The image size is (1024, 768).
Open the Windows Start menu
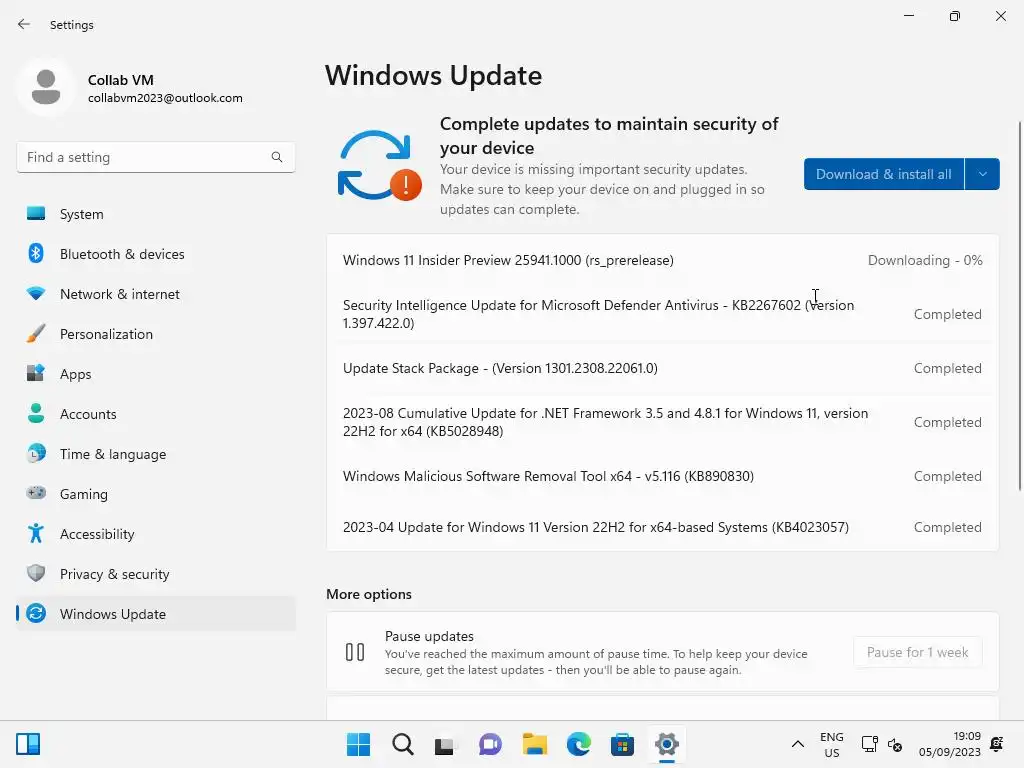coord(358,744)
